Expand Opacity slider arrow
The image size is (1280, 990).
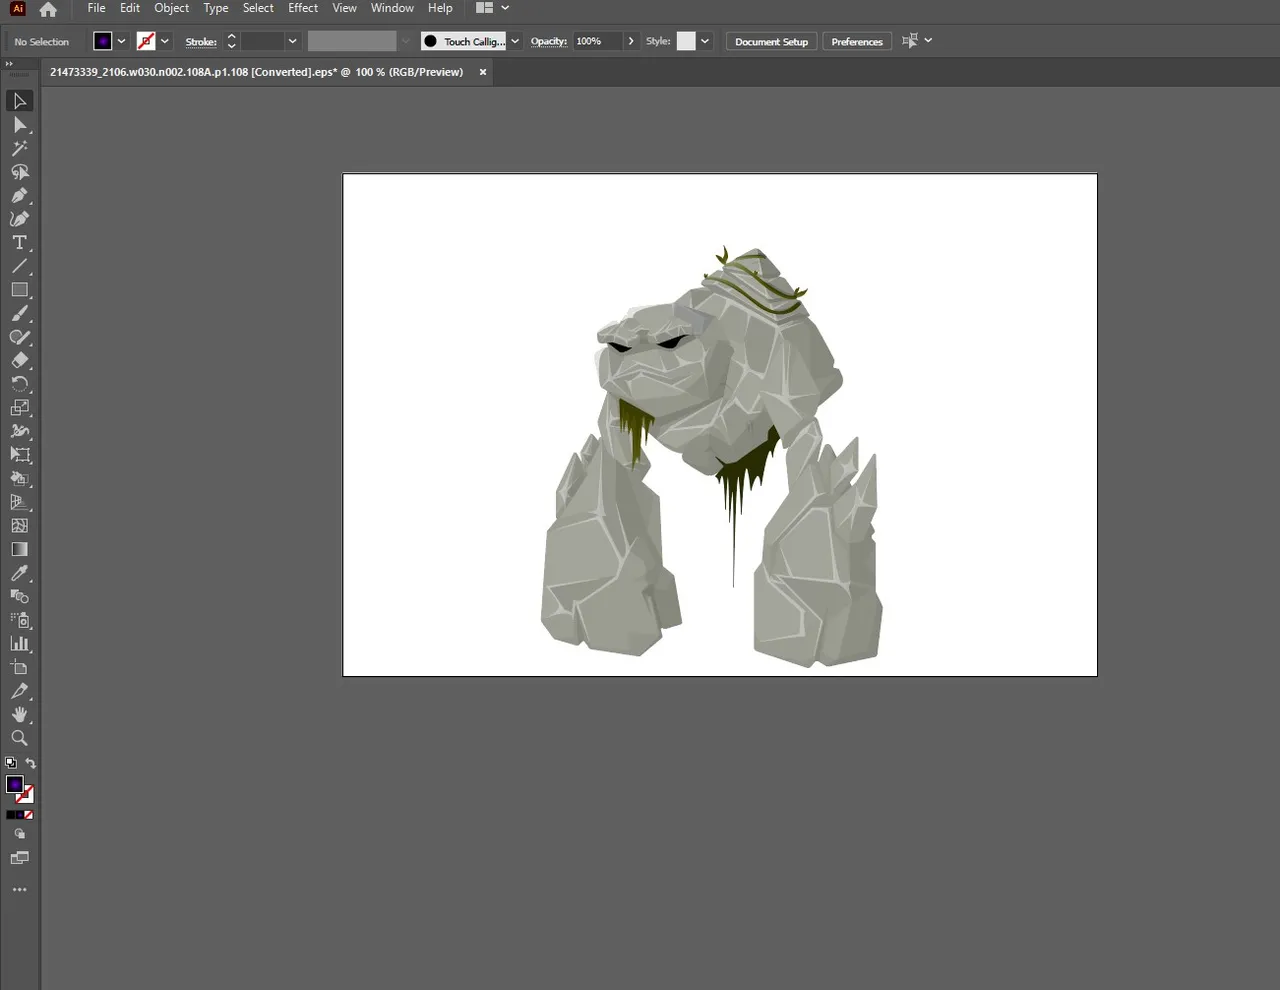click(630, 41)
